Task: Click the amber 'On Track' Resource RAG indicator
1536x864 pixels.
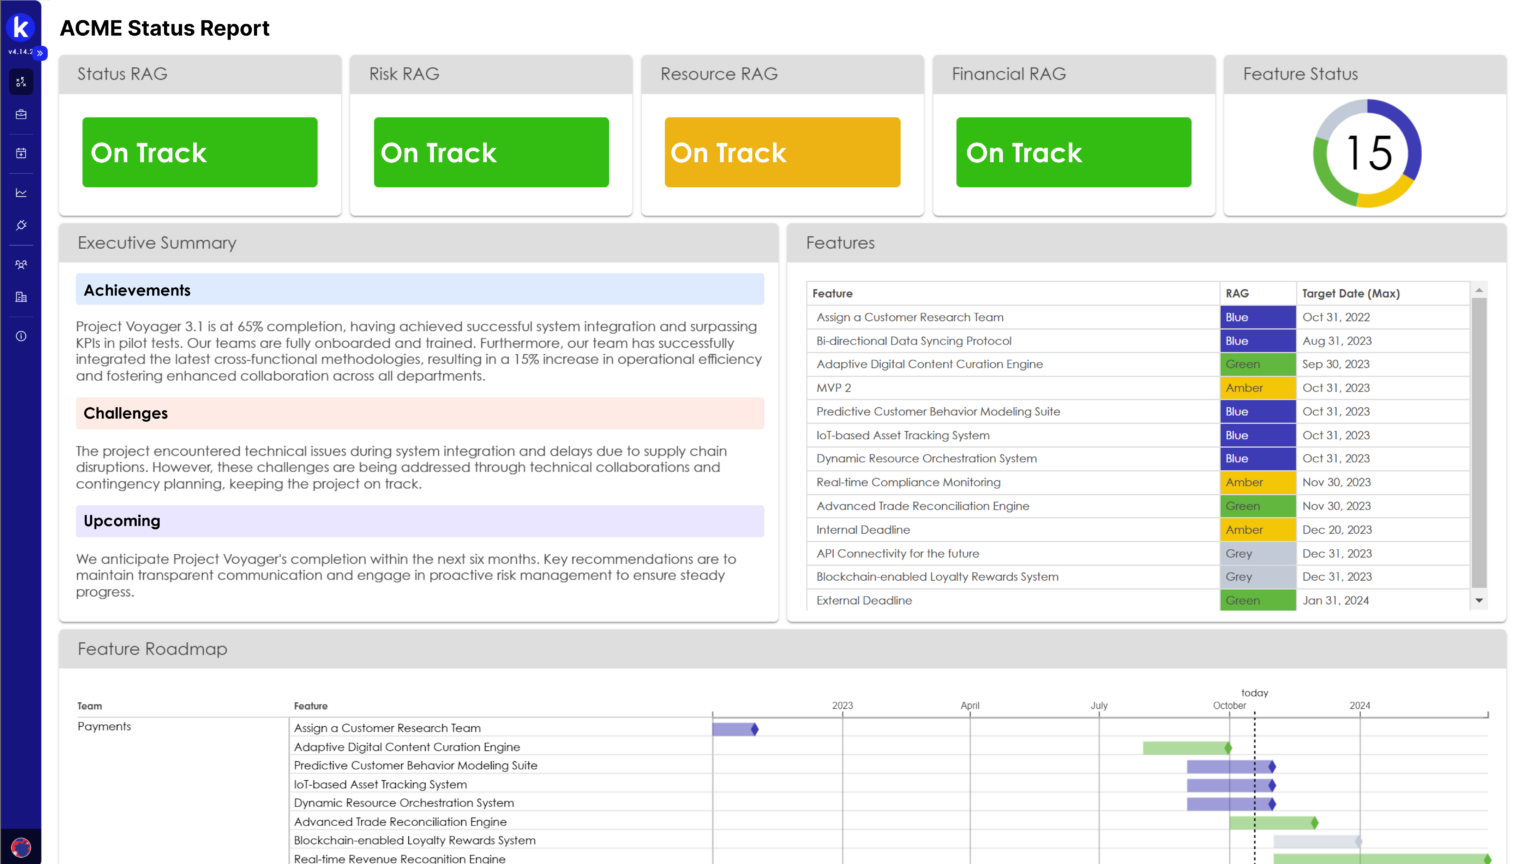Action: 782,152
